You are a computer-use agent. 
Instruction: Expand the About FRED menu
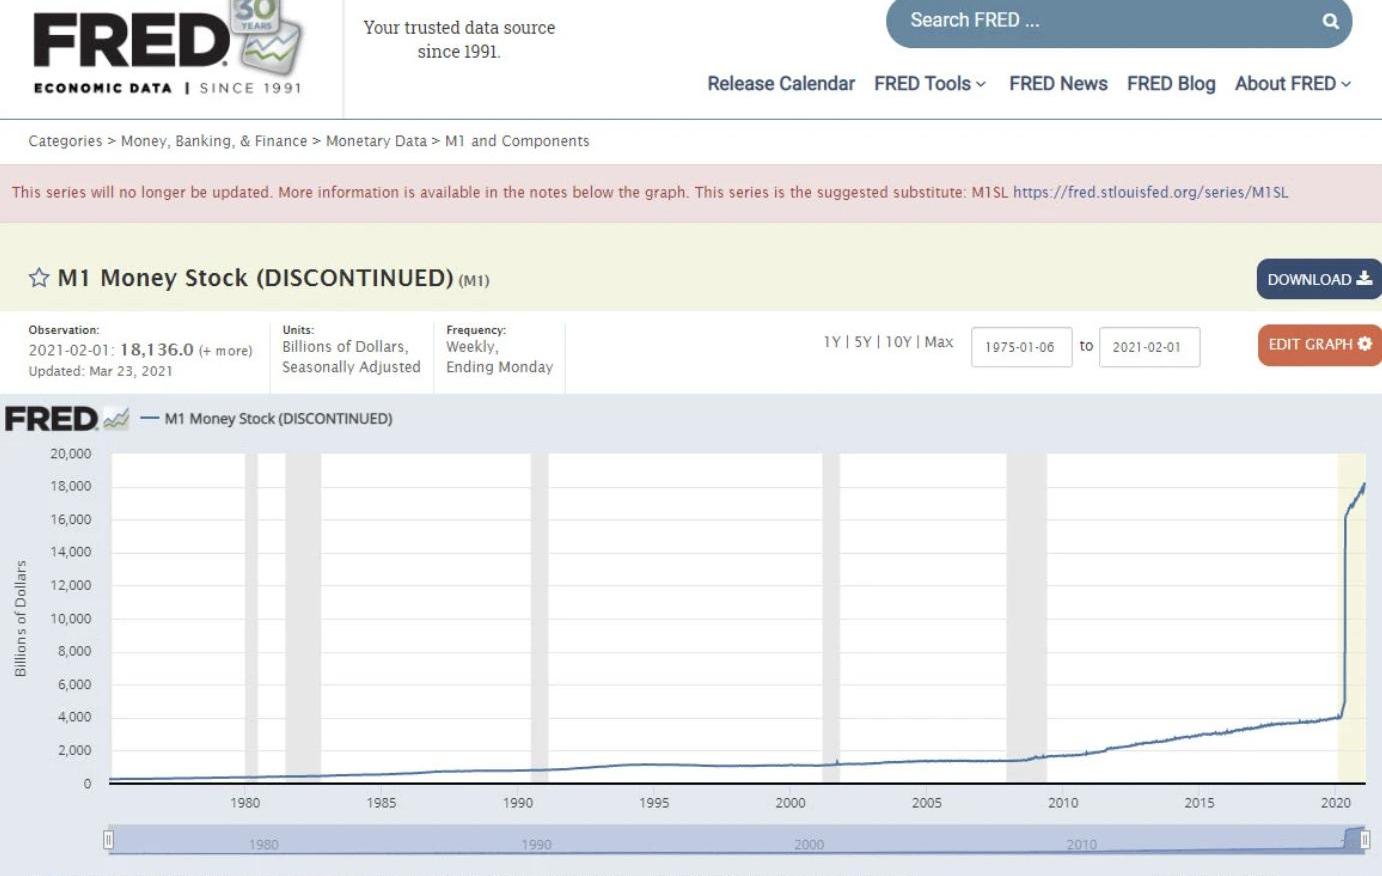click(x=1292, y=84)
